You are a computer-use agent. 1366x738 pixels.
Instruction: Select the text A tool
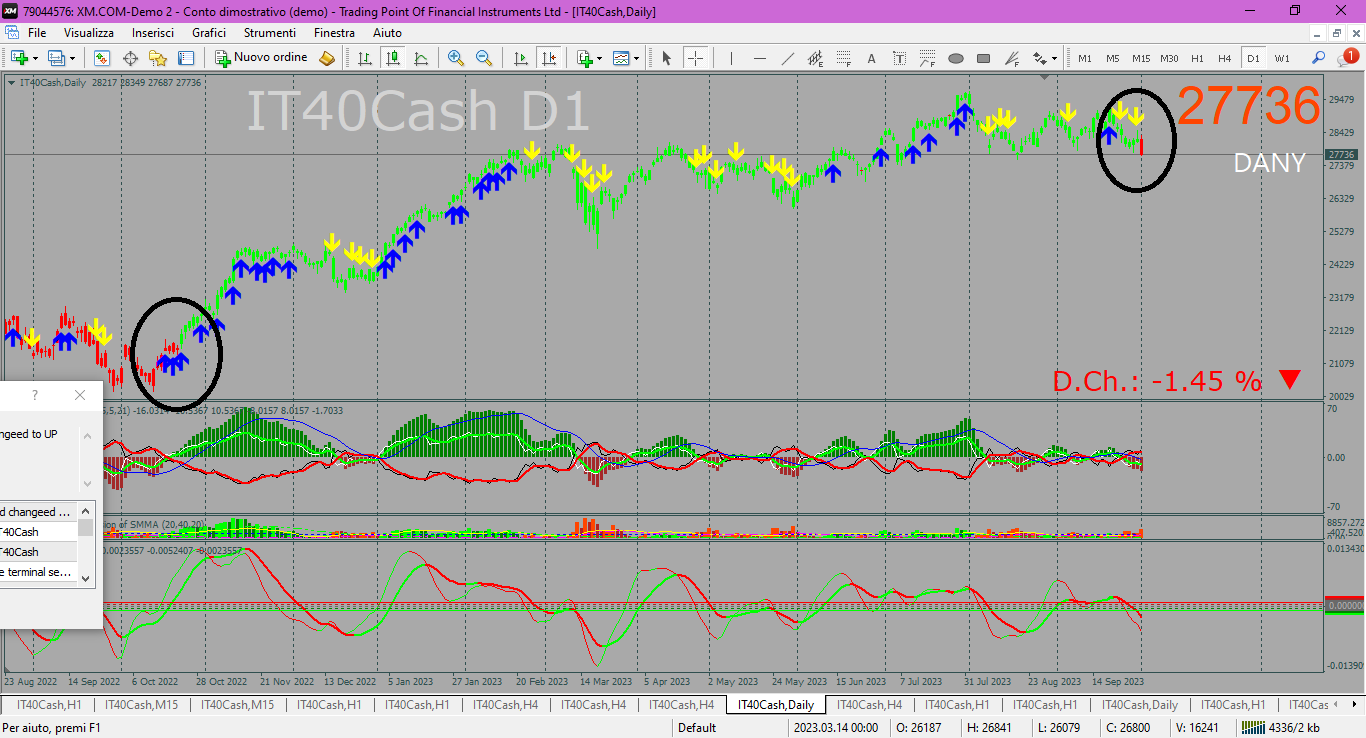pos(871,58)
